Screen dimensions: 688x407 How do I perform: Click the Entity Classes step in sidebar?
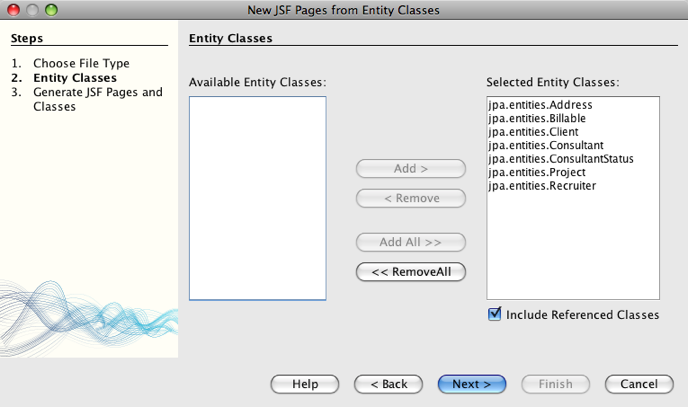(x=75, y=77)
